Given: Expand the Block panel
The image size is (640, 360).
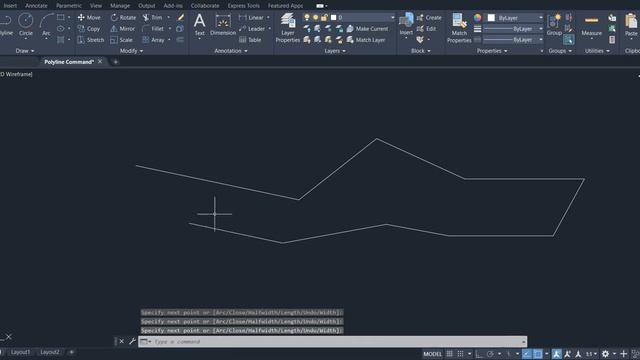Looking at the screenshot, I should coord(420,51).
